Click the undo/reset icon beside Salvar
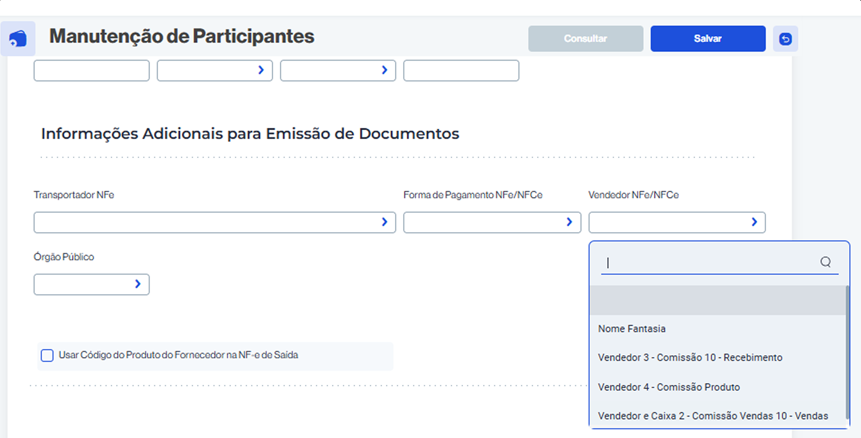The width and height of the screenshot is (861, 438). point(785,39)
